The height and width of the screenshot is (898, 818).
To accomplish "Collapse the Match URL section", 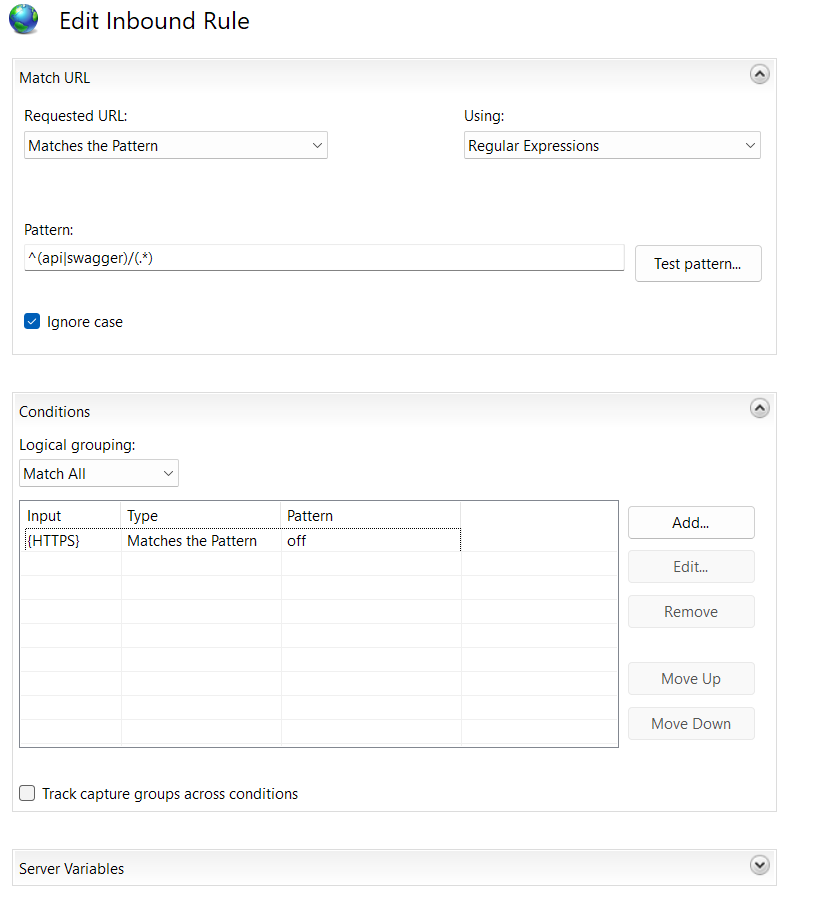I will click(760, 74).
